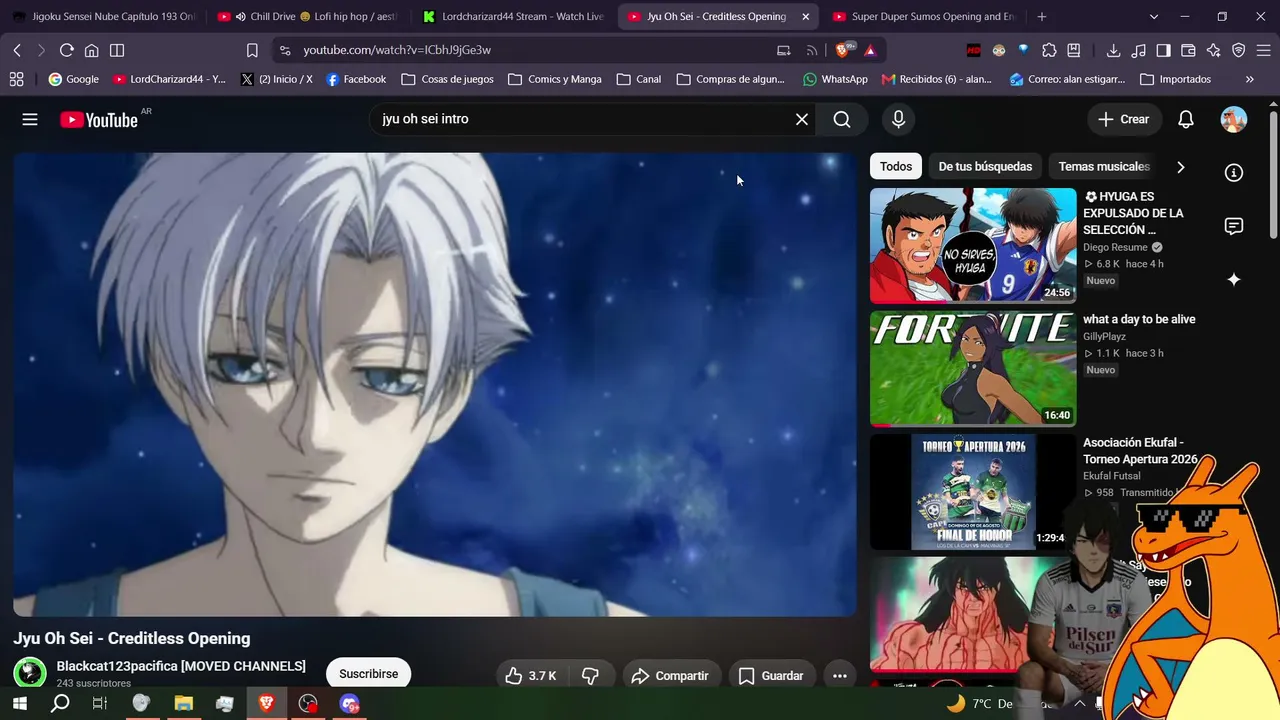Bookmark this page in the address bar
This screenshot has width=1280, height=720.
[x=252, y=50]
